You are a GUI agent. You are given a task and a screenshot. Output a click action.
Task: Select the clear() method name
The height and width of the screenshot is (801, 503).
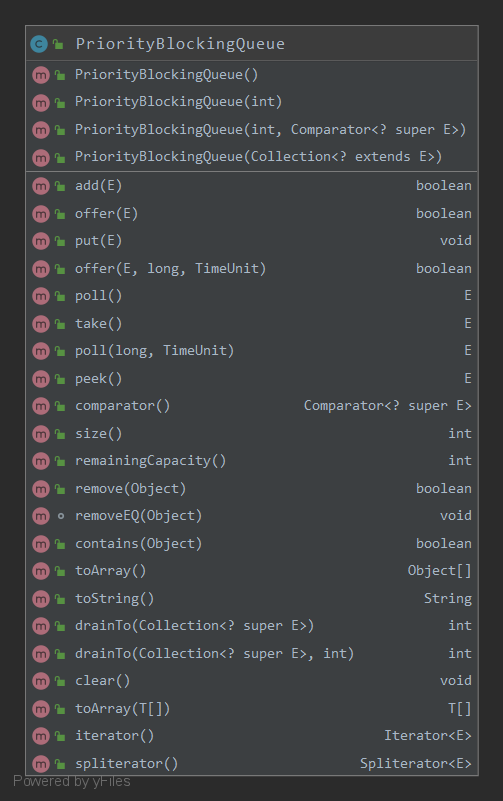click(x=103, y=681)
